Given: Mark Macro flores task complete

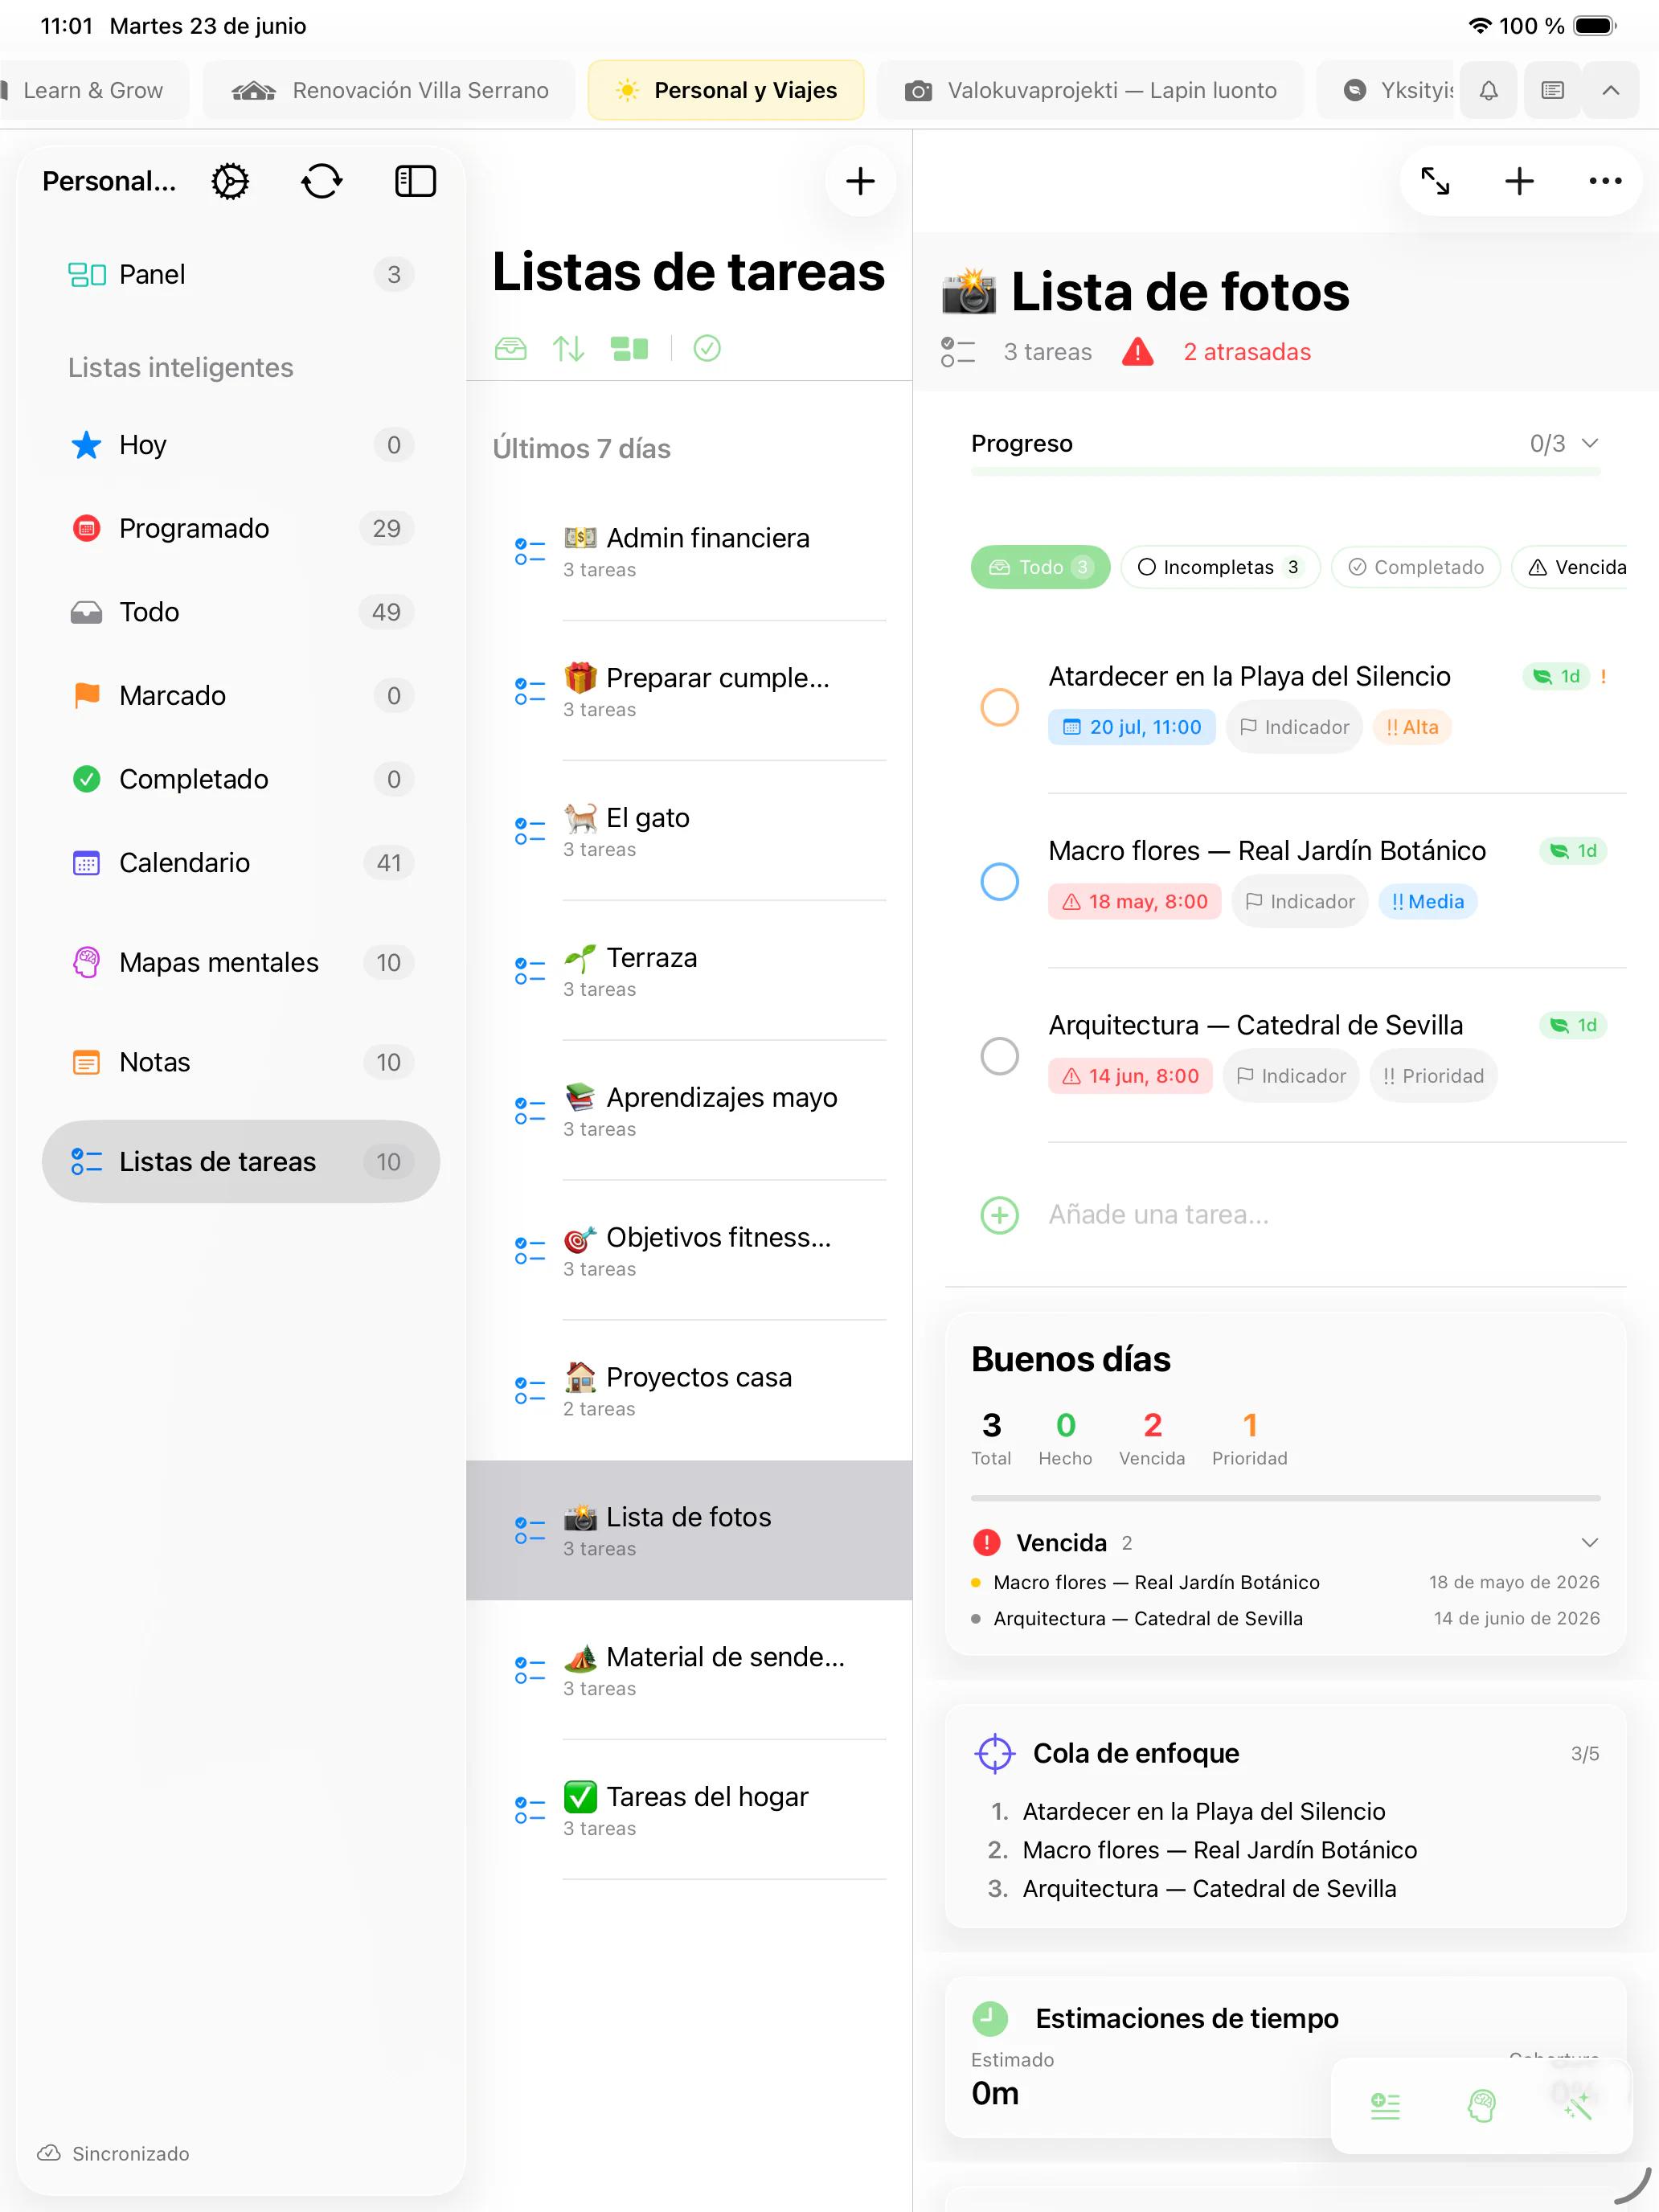Looking at the screenshot, I should (x=1000, y=881).
